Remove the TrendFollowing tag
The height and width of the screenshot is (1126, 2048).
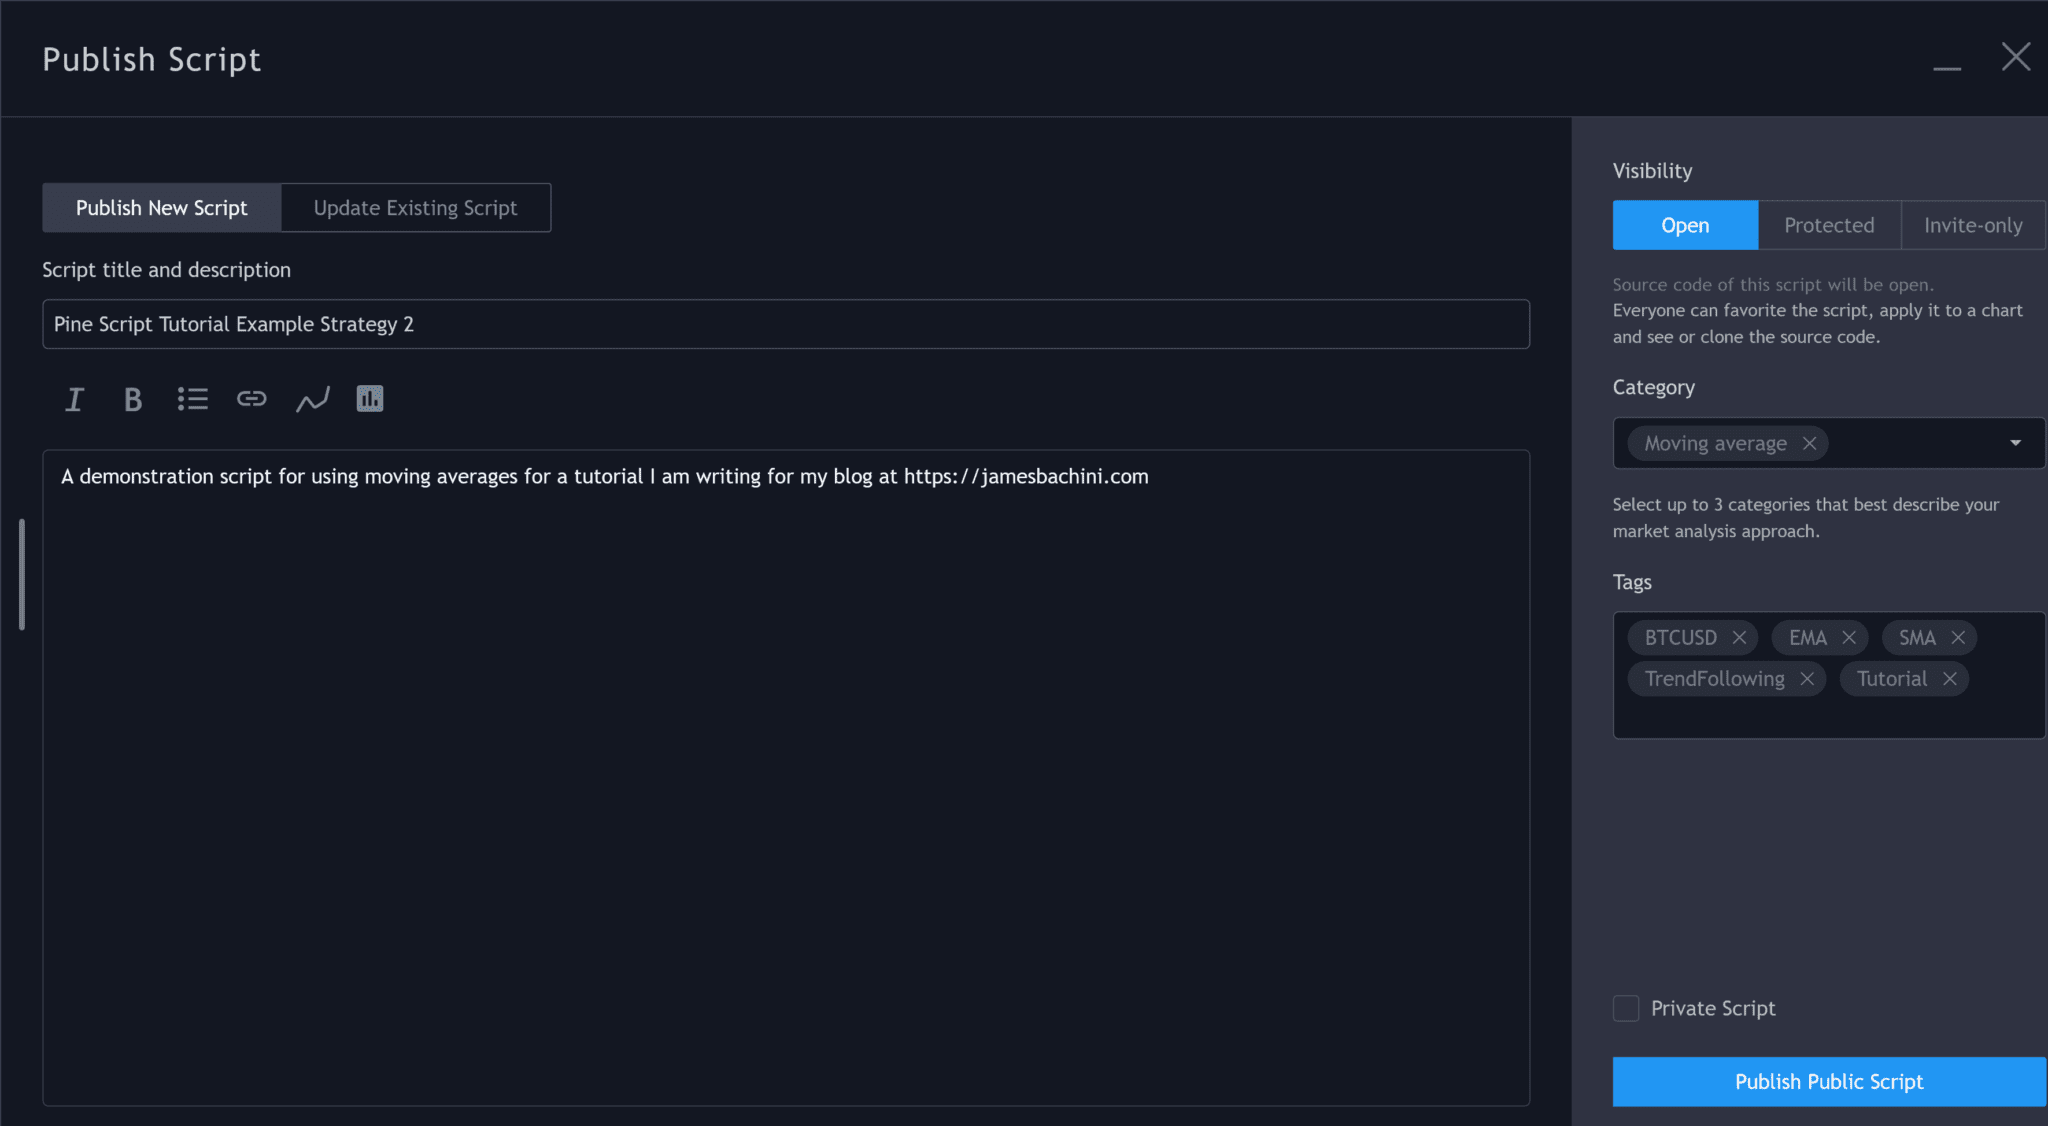[1806, 678]
